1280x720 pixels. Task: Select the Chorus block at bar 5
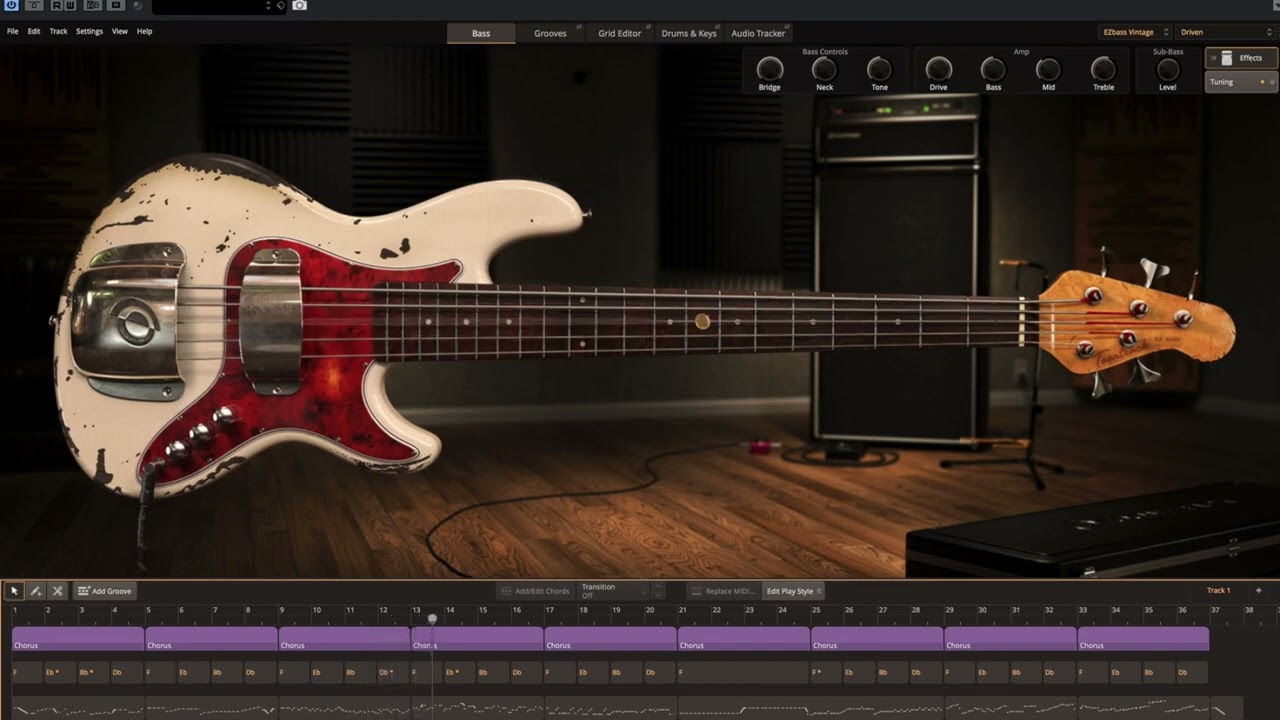coord(211,639)
